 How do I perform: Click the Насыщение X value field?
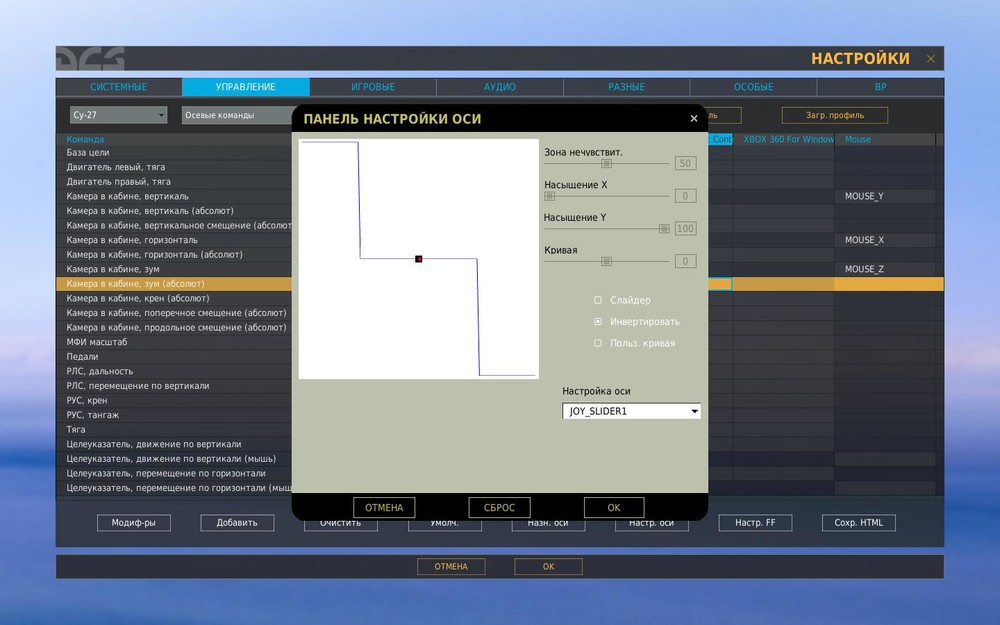coord(686,196)
